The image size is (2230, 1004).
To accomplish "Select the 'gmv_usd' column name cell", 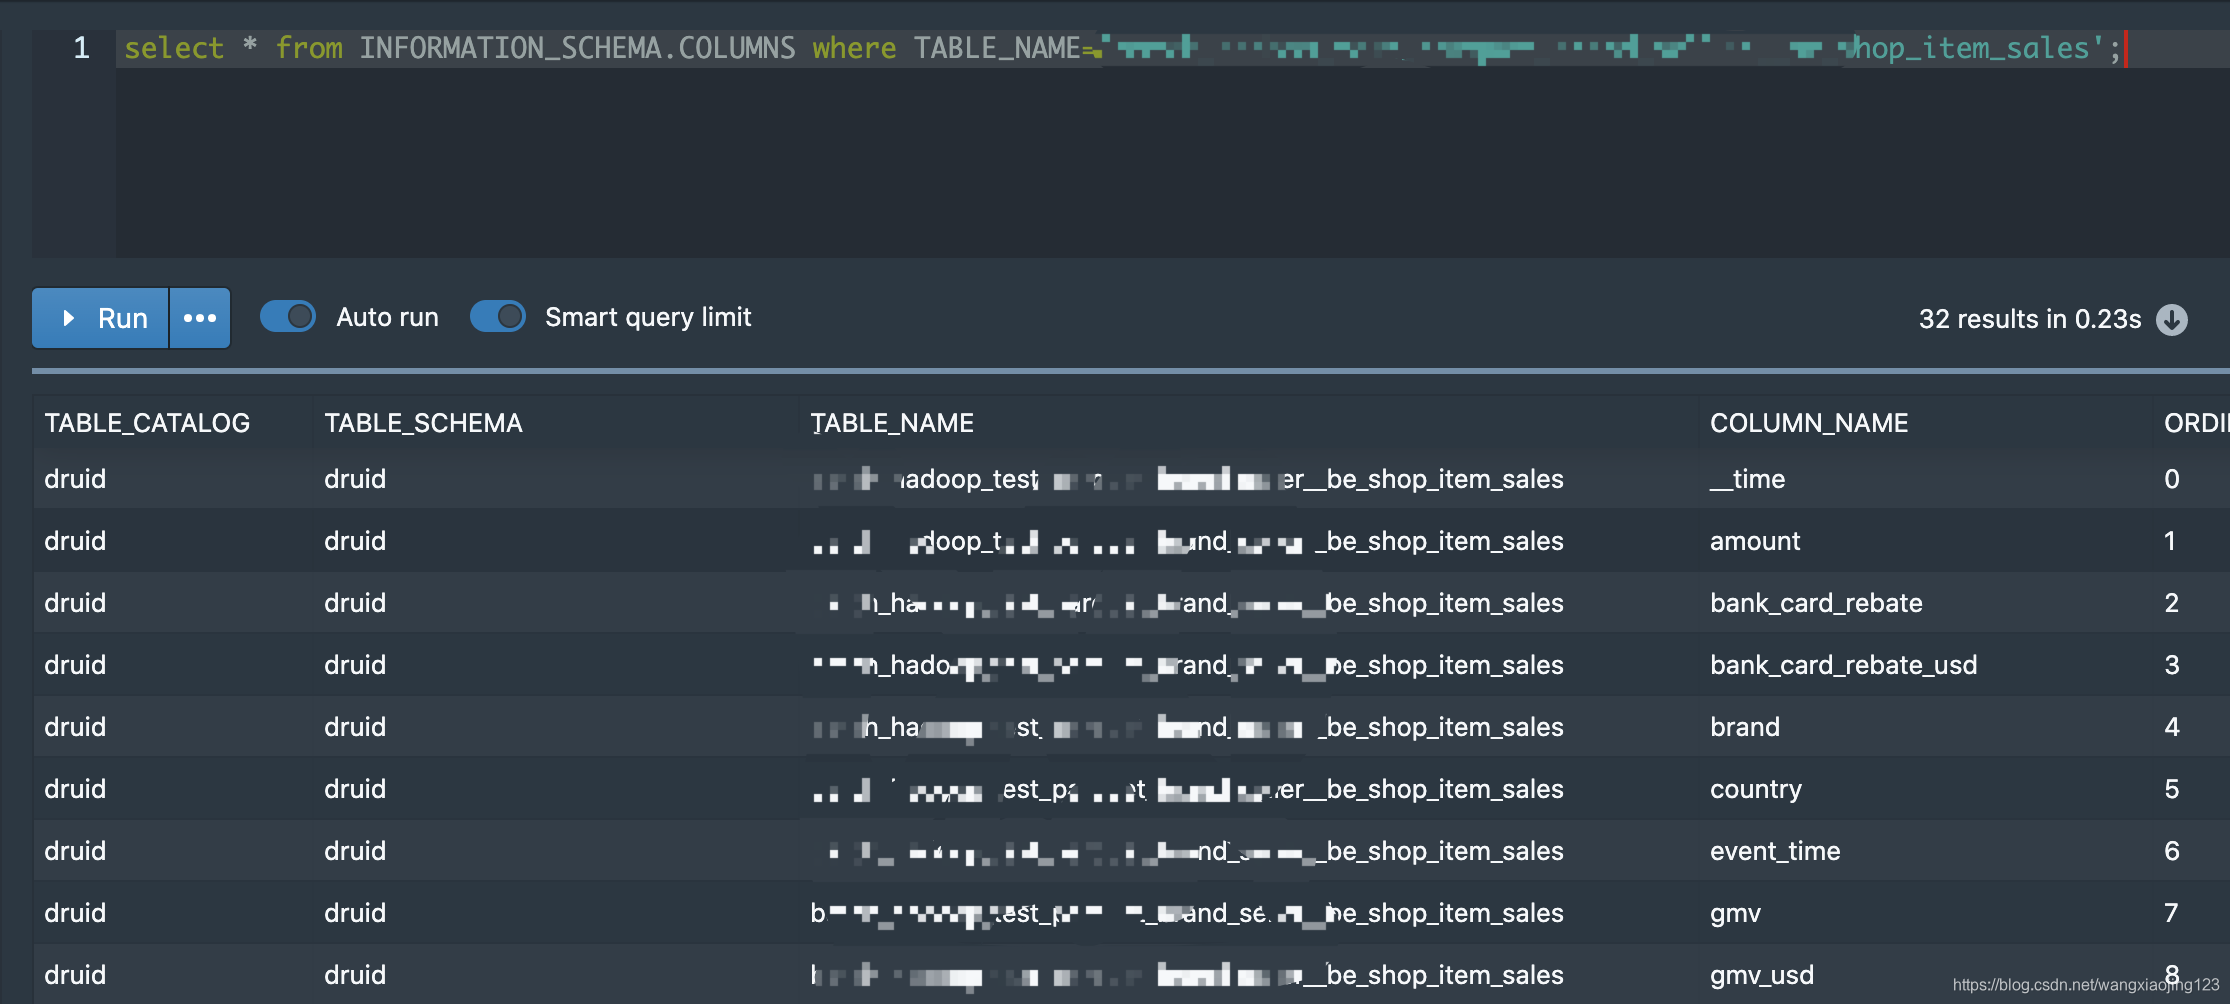I will 1761,975.
